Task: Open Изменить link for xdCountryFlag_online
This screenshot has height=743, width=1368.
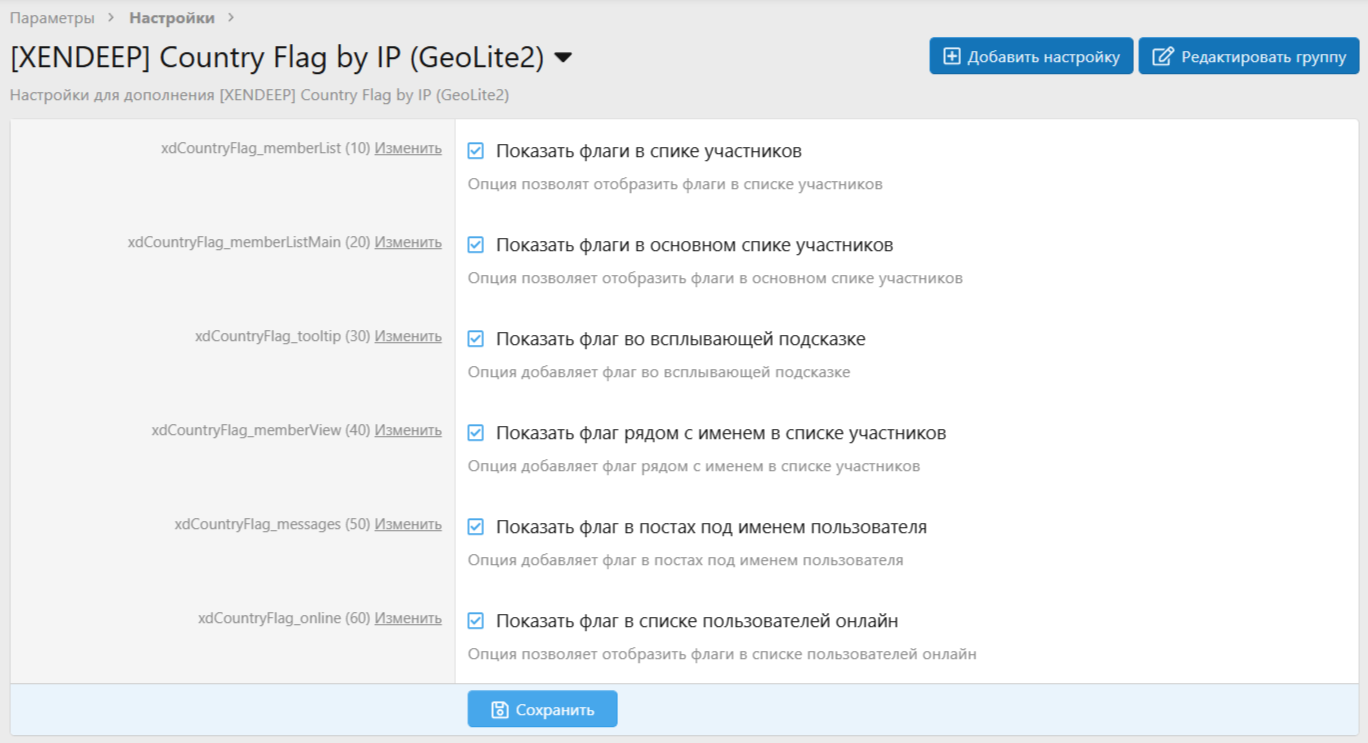Action: 408,618
